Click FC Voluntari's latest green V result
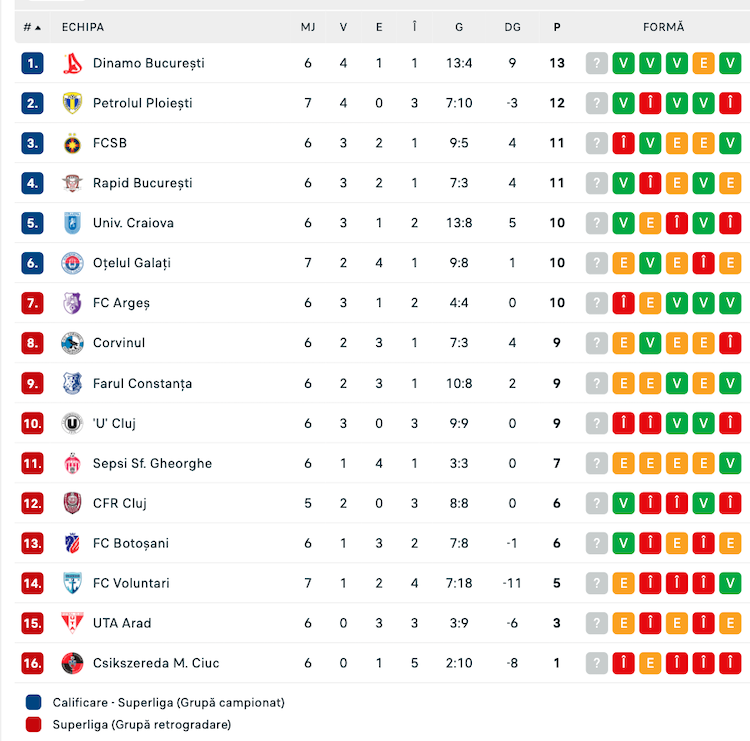This screenshot has width=750, height=741. (x=730, y=583)
